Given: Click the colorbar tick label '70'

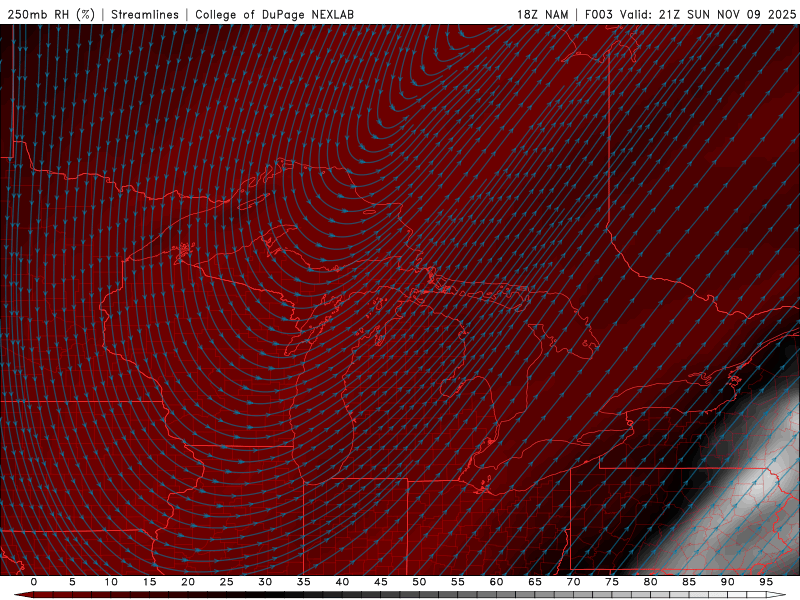Looking at the screenshot, I should click(573, 582).
